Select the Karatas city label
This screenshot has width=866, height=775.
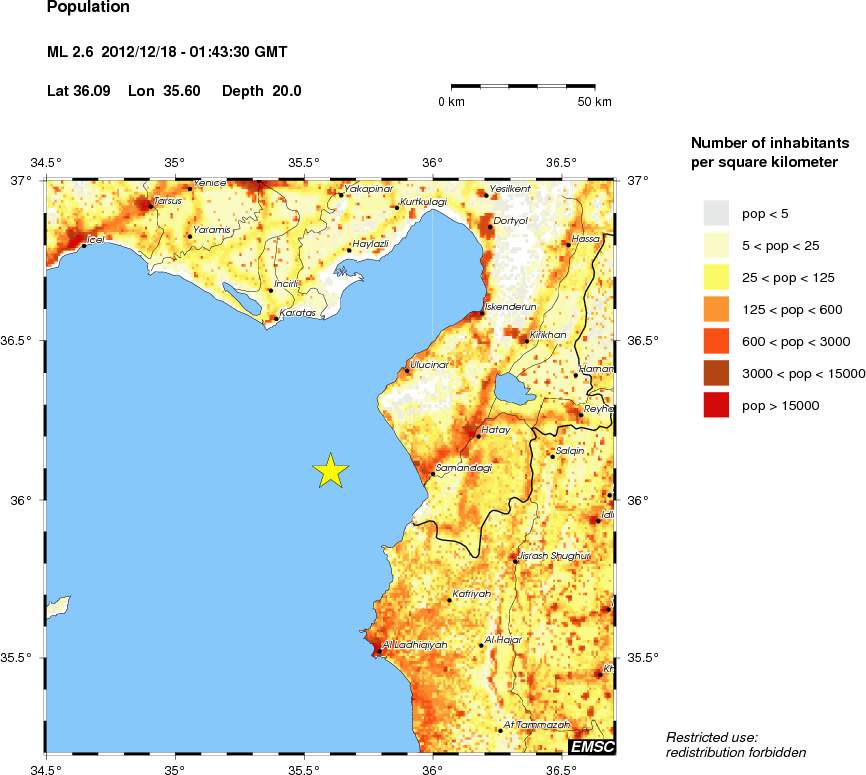(298, 313)
